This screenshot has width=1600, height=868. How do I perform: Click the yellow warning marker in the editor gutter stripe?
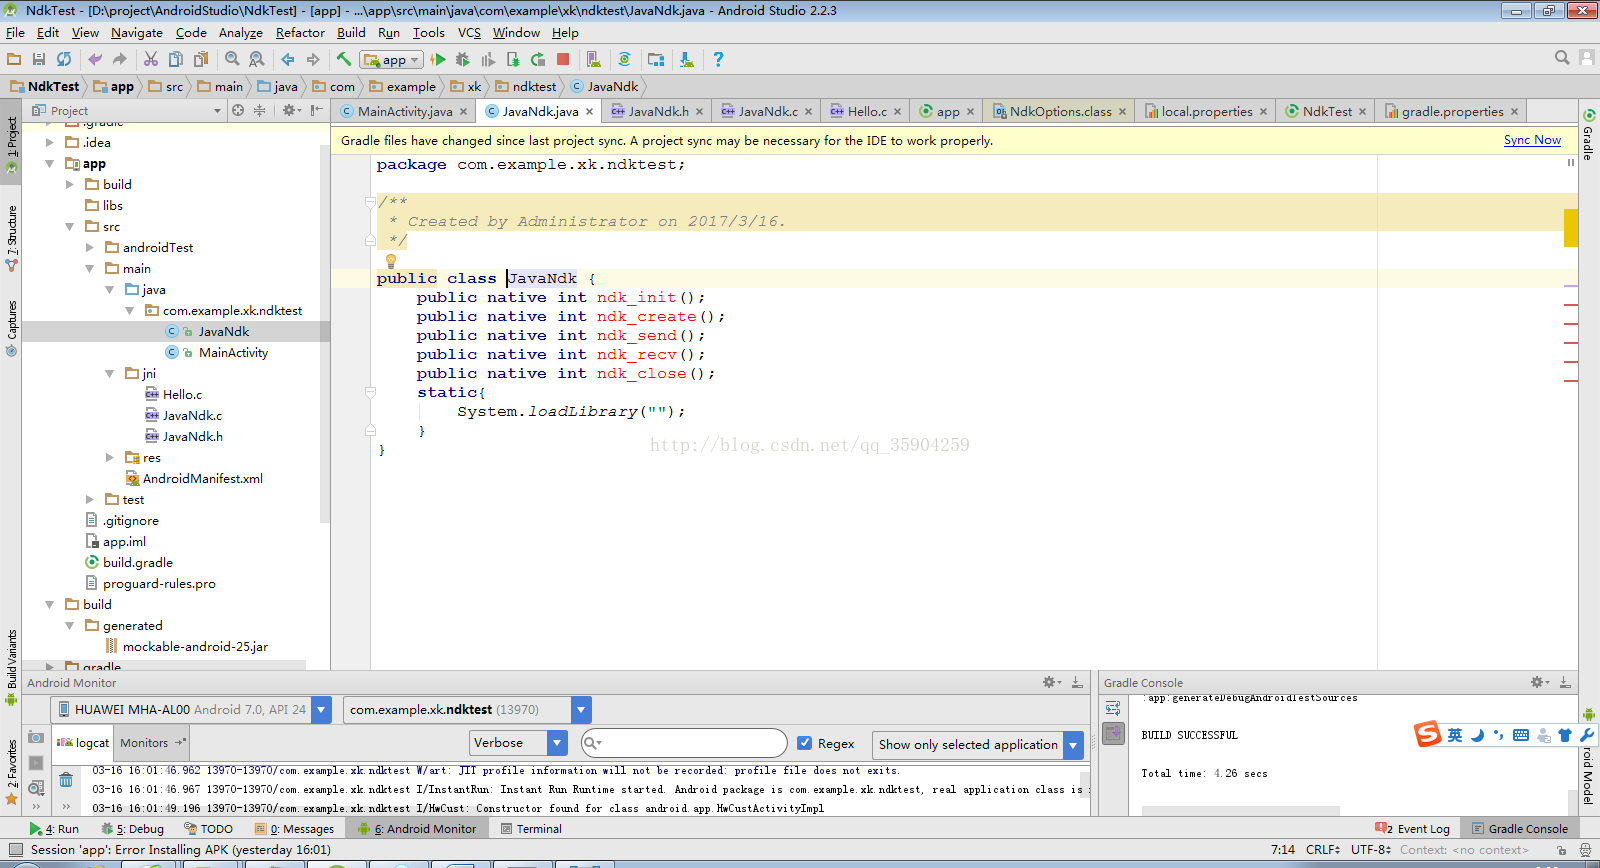[1571, 227]
